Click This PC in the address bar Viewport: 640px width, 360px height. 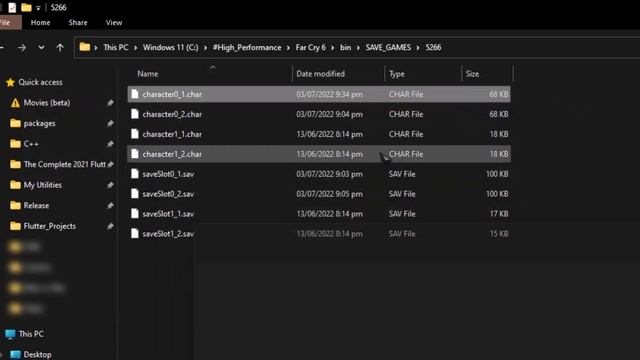pos(116,47)
